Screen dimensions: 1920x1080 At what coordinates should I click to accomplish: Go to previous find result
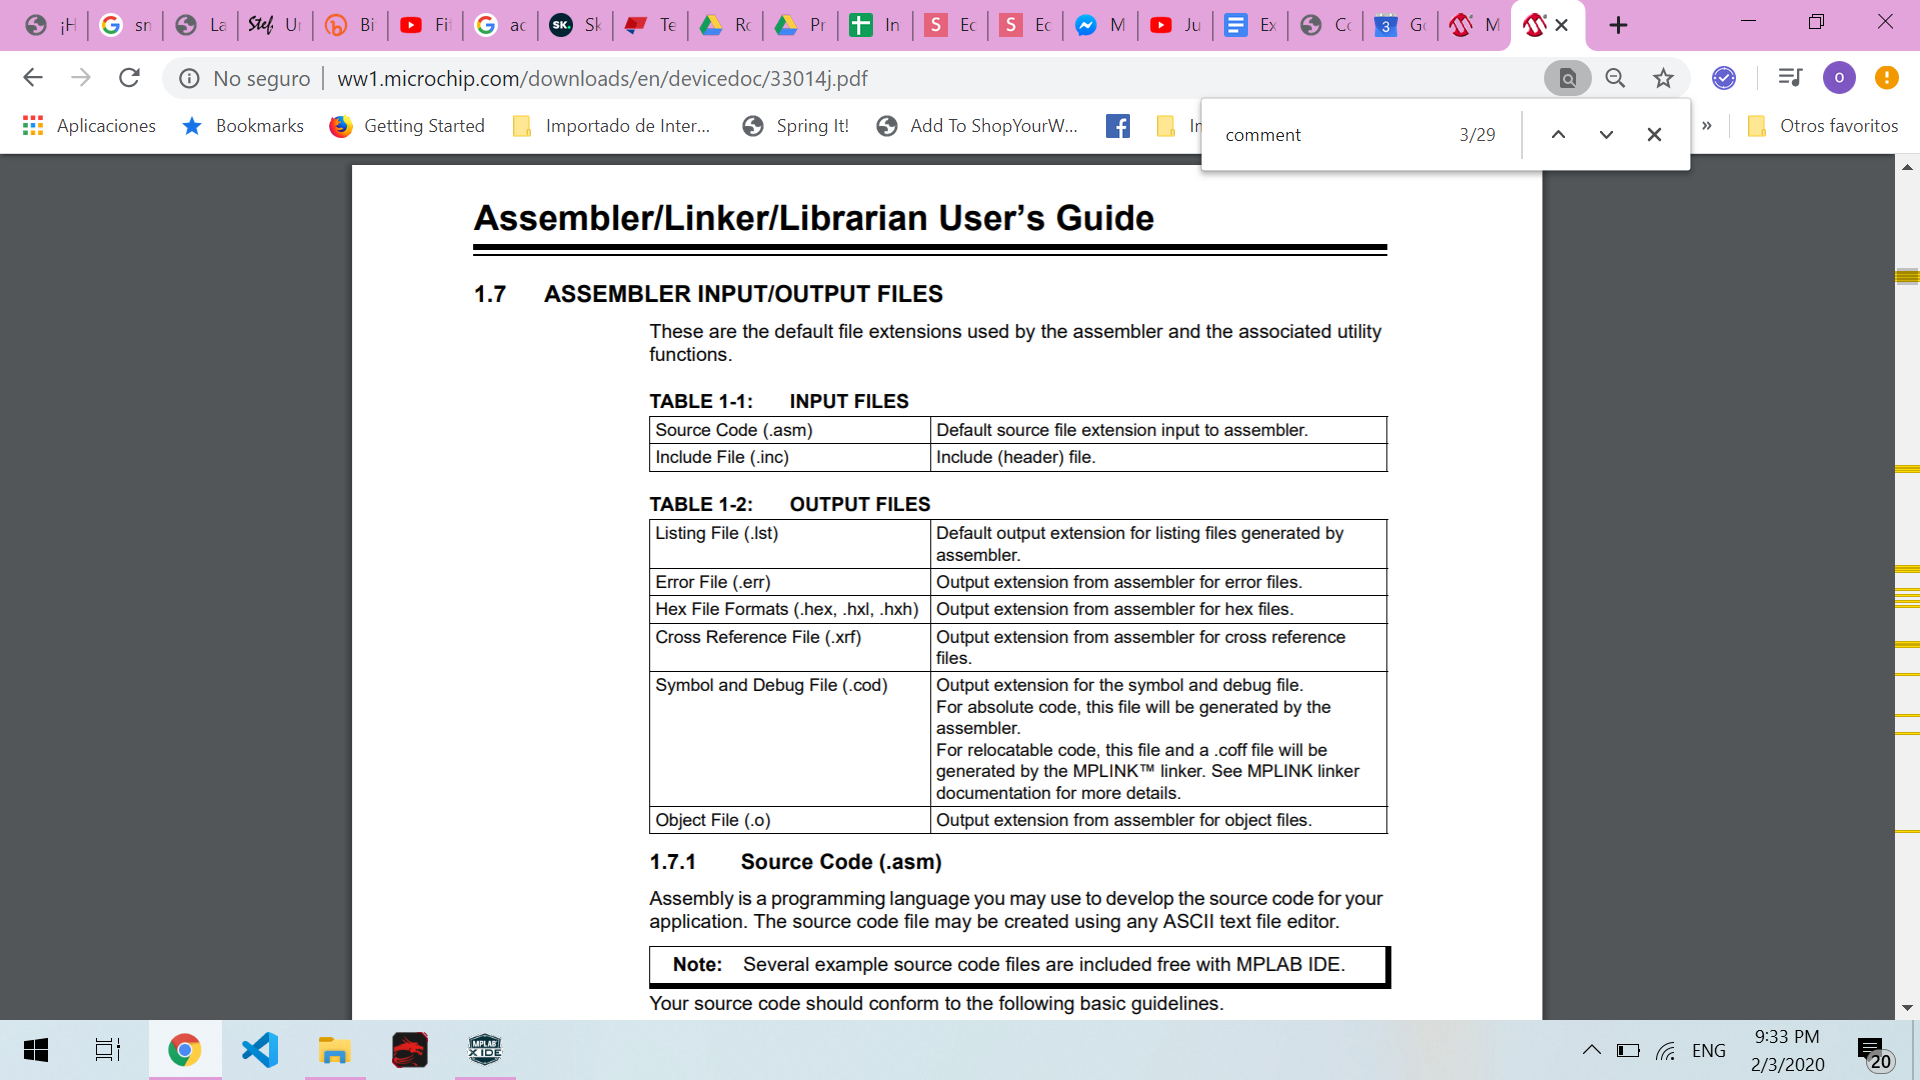1558,135
